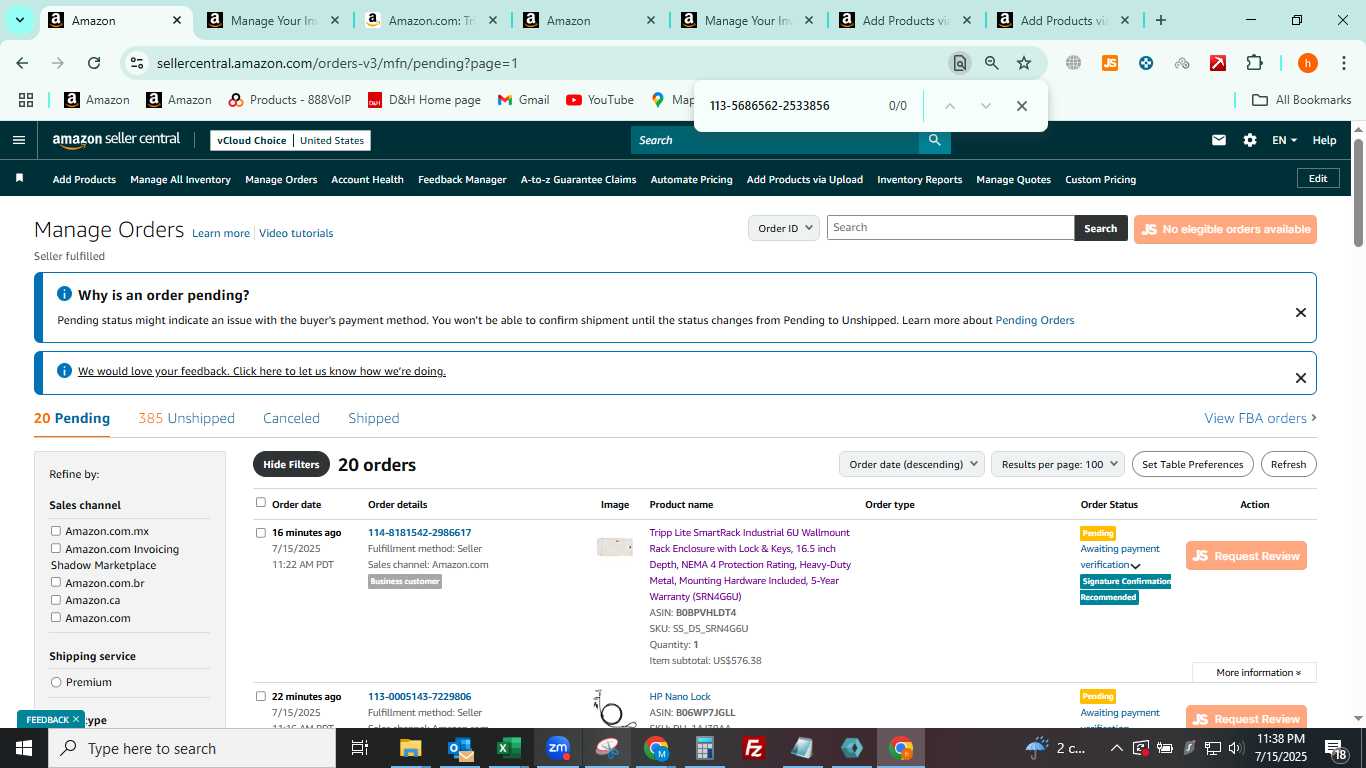
Task: Open FileZilla from taskbar
Action: coord(754,748)
